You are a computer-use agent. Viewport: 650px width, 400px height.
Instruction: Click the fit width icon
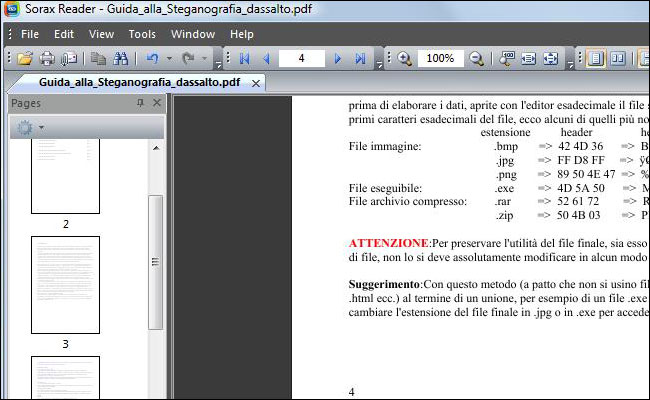pos(529,59)
